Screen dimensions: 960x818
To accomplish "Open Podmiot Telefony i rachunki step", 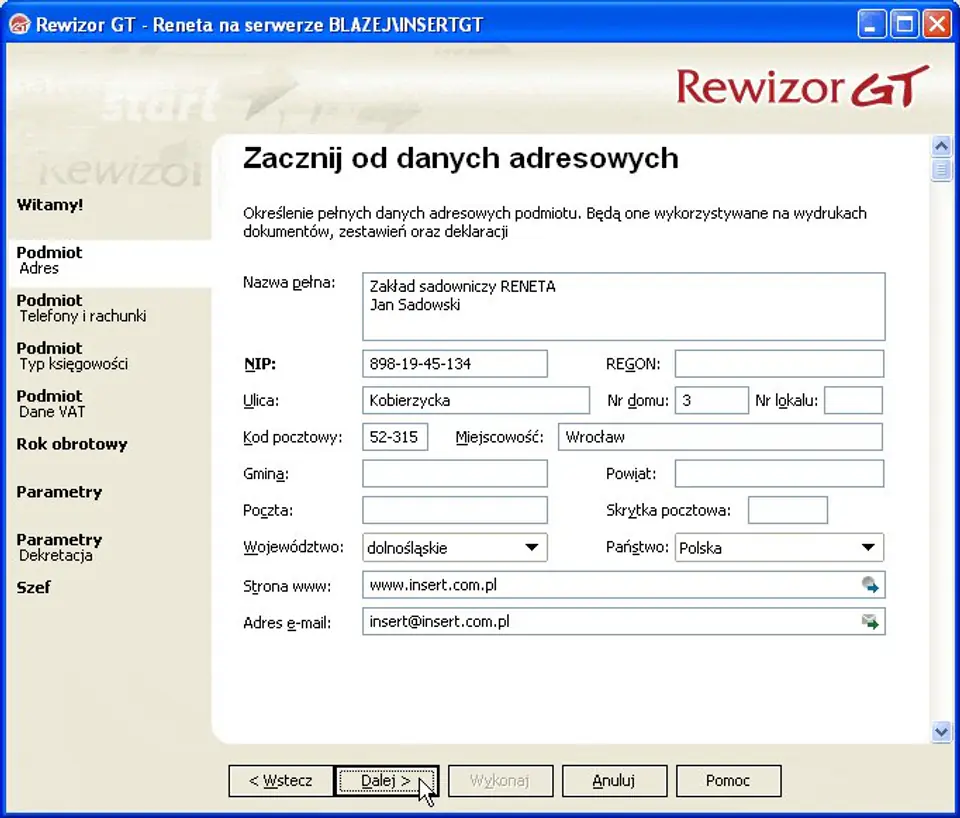I will (81, 308).
